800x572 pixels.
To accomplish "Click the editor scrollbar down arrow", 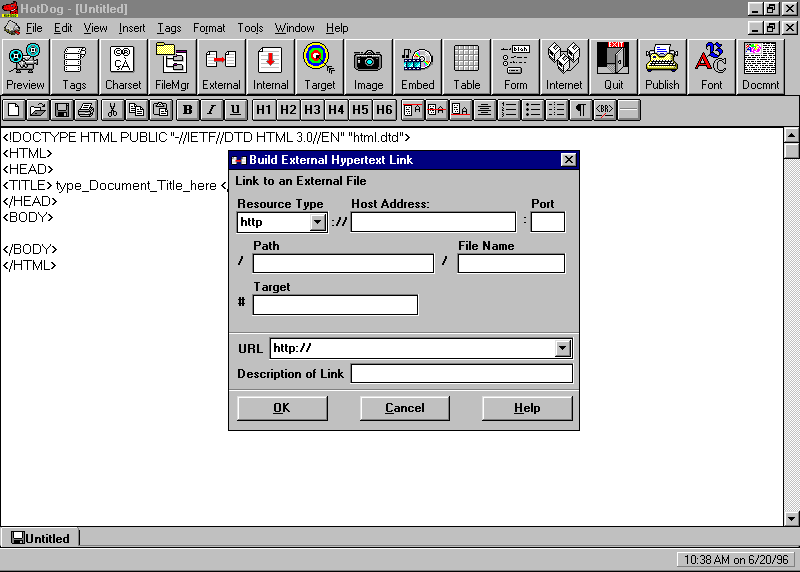I will (791, 518).
